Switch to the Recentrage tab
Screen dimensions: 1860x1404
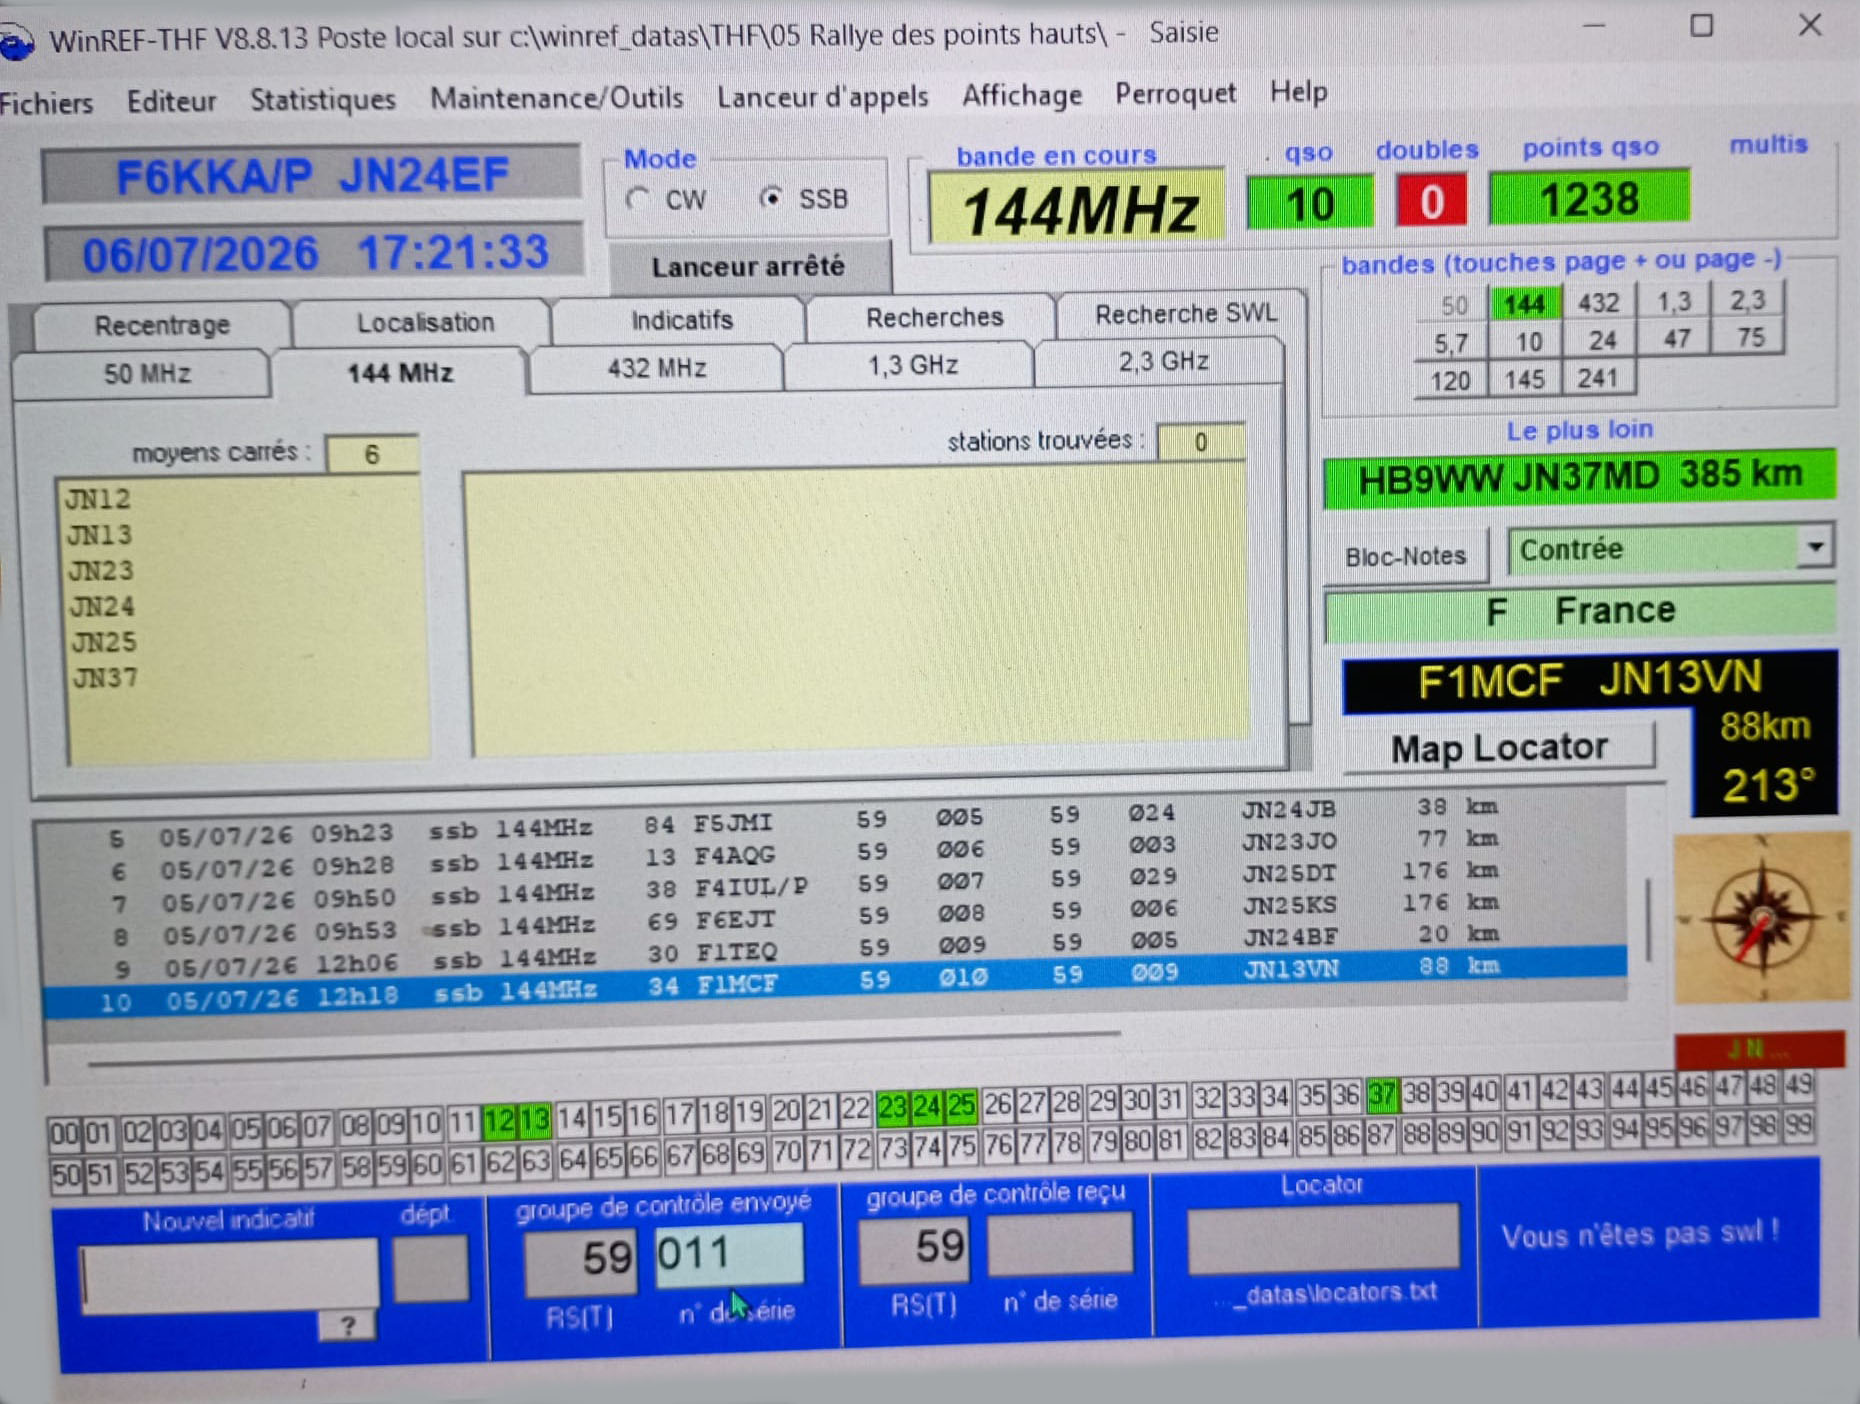tap(162, 325)
